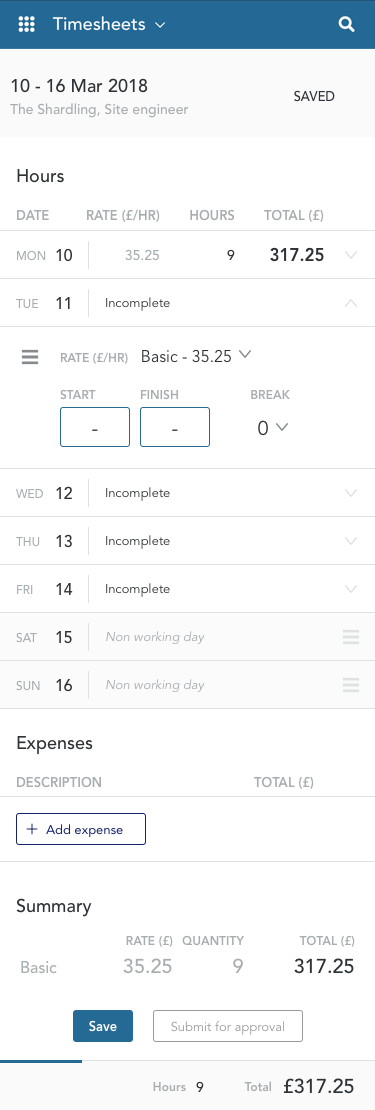Open the apps grid menu icon
Image resolution: width=375 pixels, height=1110 pixels.
point(26,24)
